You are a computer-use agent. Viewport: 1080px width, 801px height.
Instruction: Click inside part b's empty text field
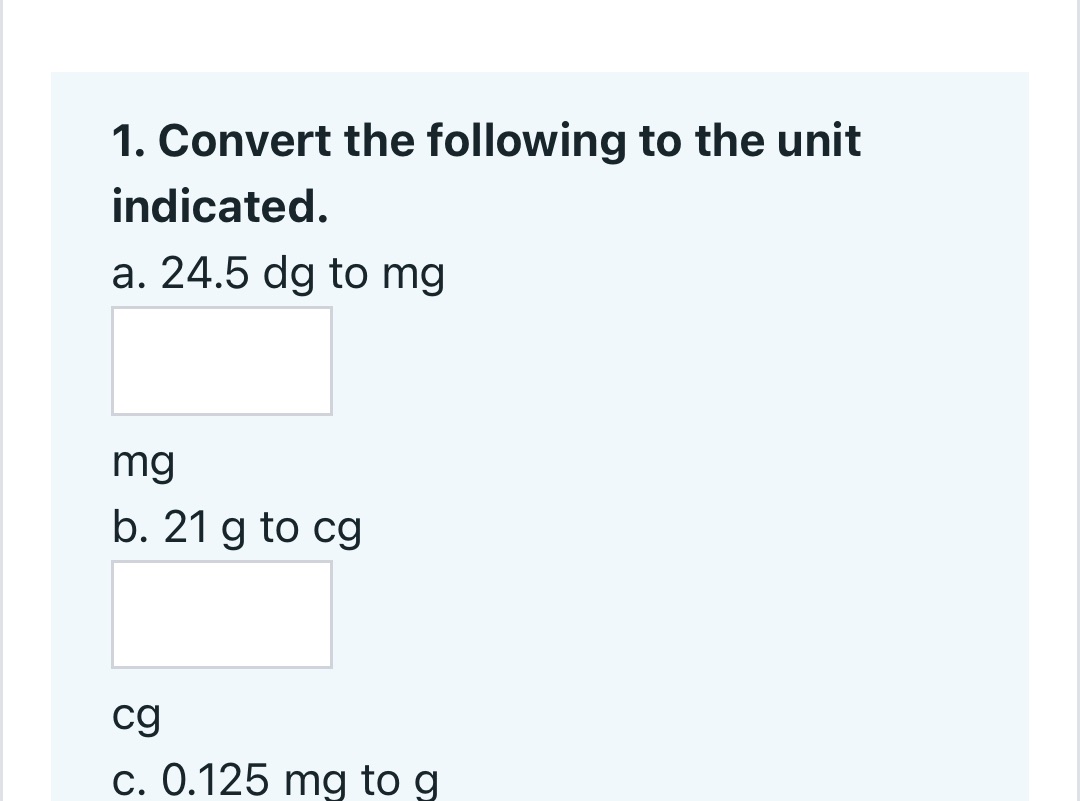222,614
